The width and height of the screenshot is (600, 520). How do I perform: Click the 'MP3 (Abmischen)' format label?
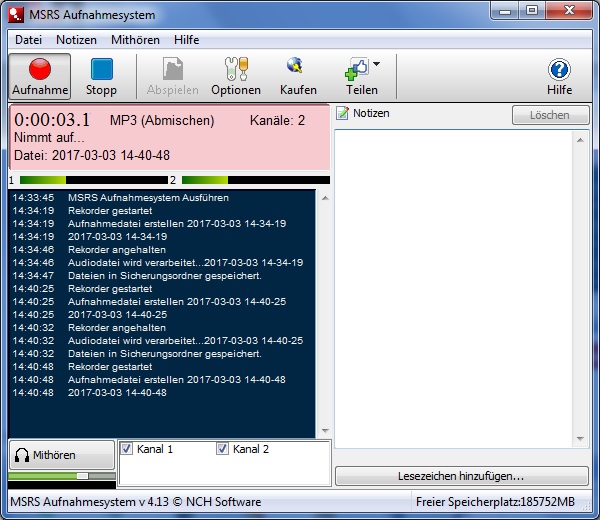[162, 121]
